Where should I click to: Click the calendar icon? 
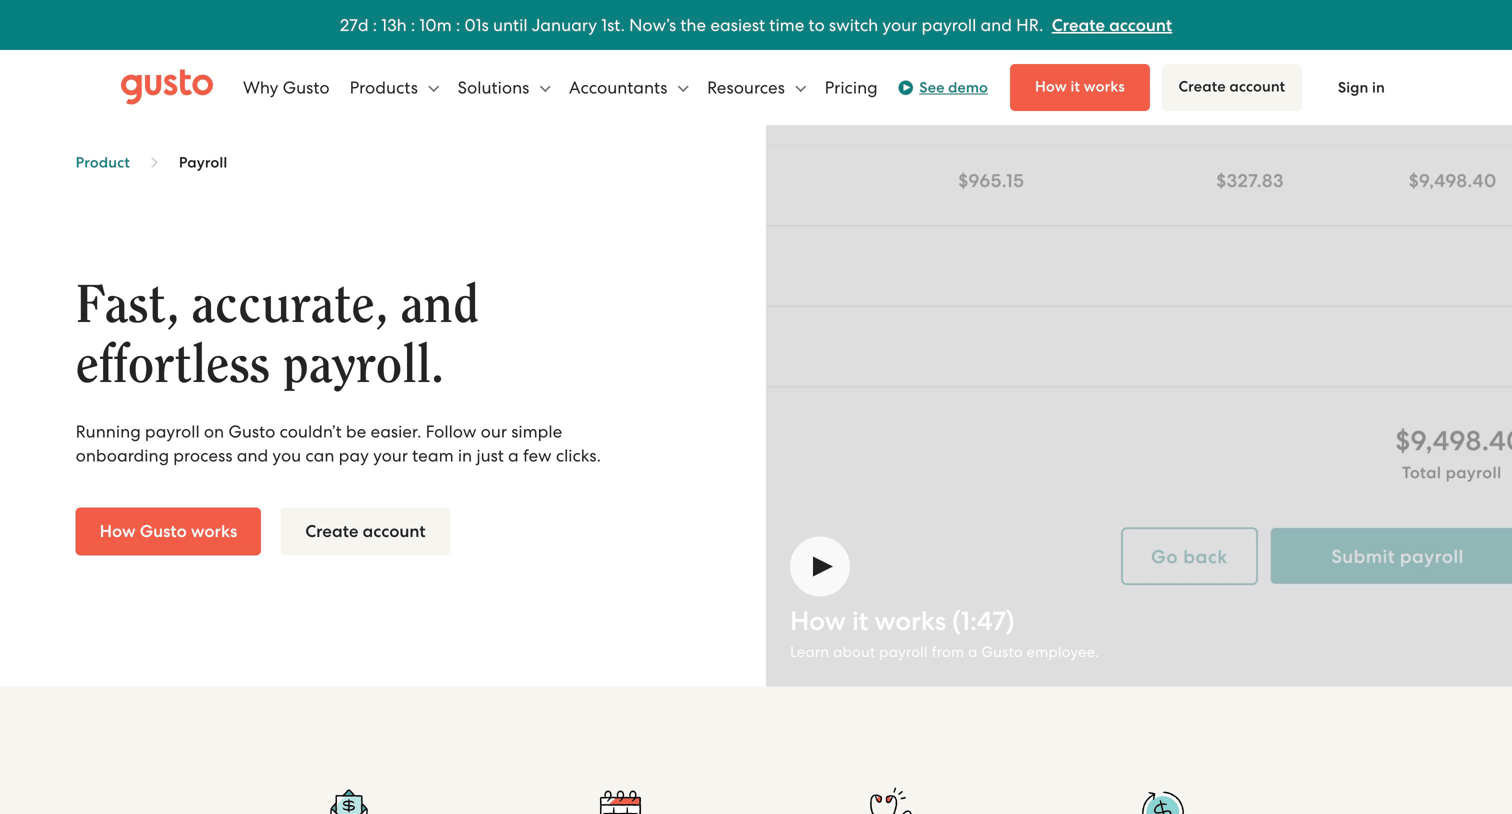pyautogui.click(x=620, y=802)
